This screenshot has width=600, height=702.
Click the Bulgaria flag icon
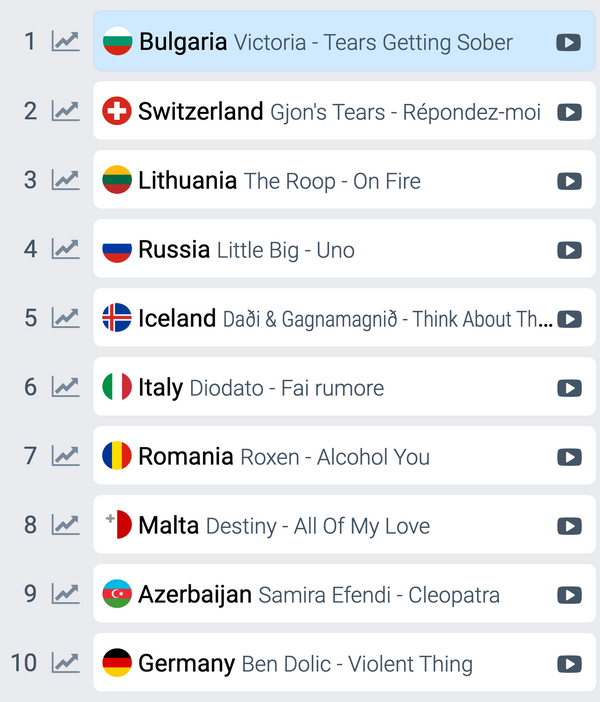click(x=117, y=41)
